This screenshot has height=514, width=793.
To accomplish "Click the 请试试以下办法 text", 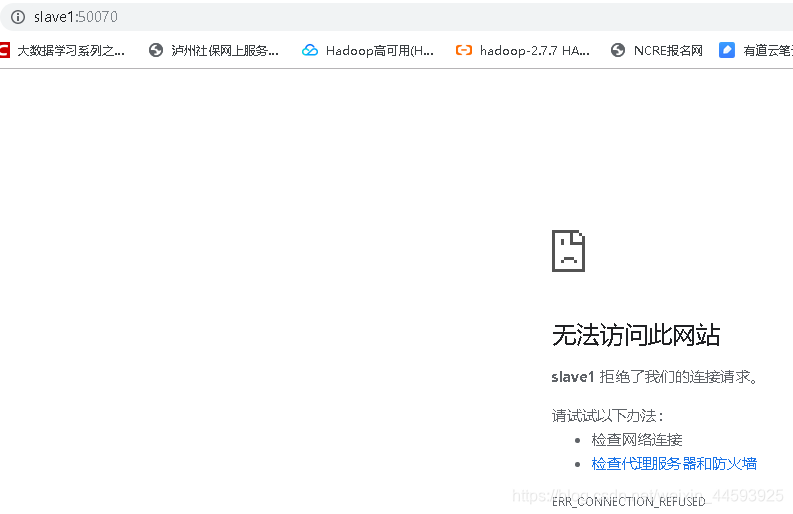I will [x=607, y=416].
